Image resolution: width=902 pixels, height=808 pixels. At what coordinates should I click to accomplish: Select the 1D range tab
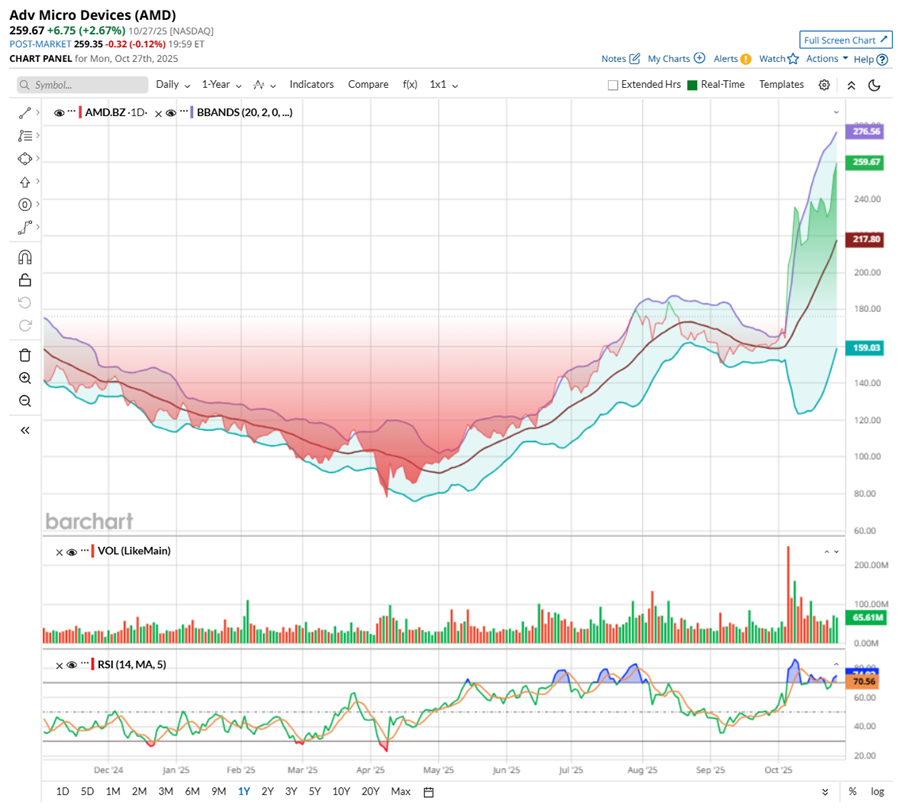pos(62,792)
